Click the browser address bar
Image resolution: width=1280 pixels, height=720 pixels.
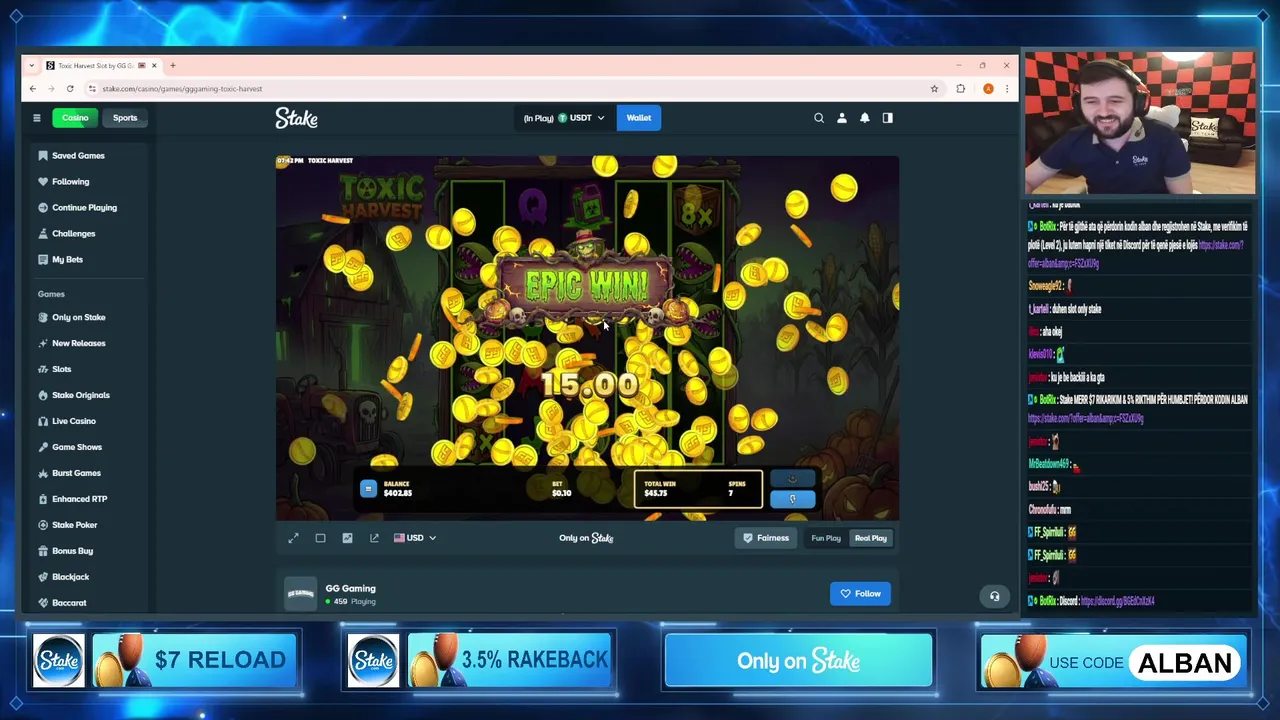[510, 89]
